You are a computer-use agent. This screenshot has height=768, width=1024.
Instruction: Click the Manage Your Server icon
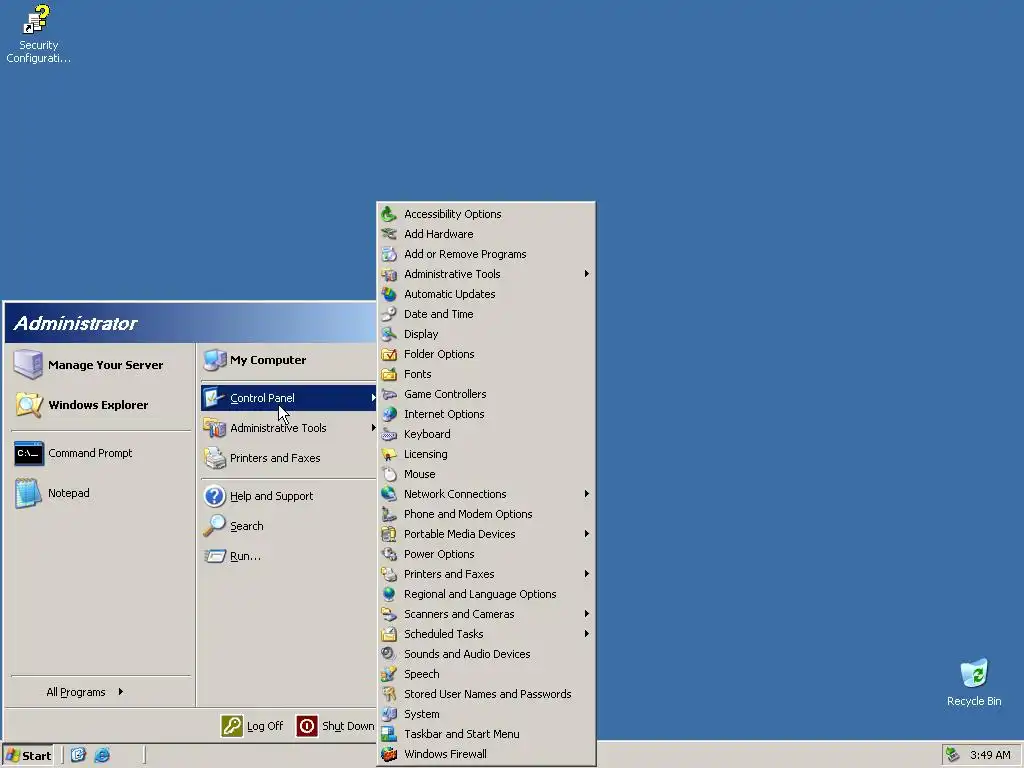[x=28, y=364]
